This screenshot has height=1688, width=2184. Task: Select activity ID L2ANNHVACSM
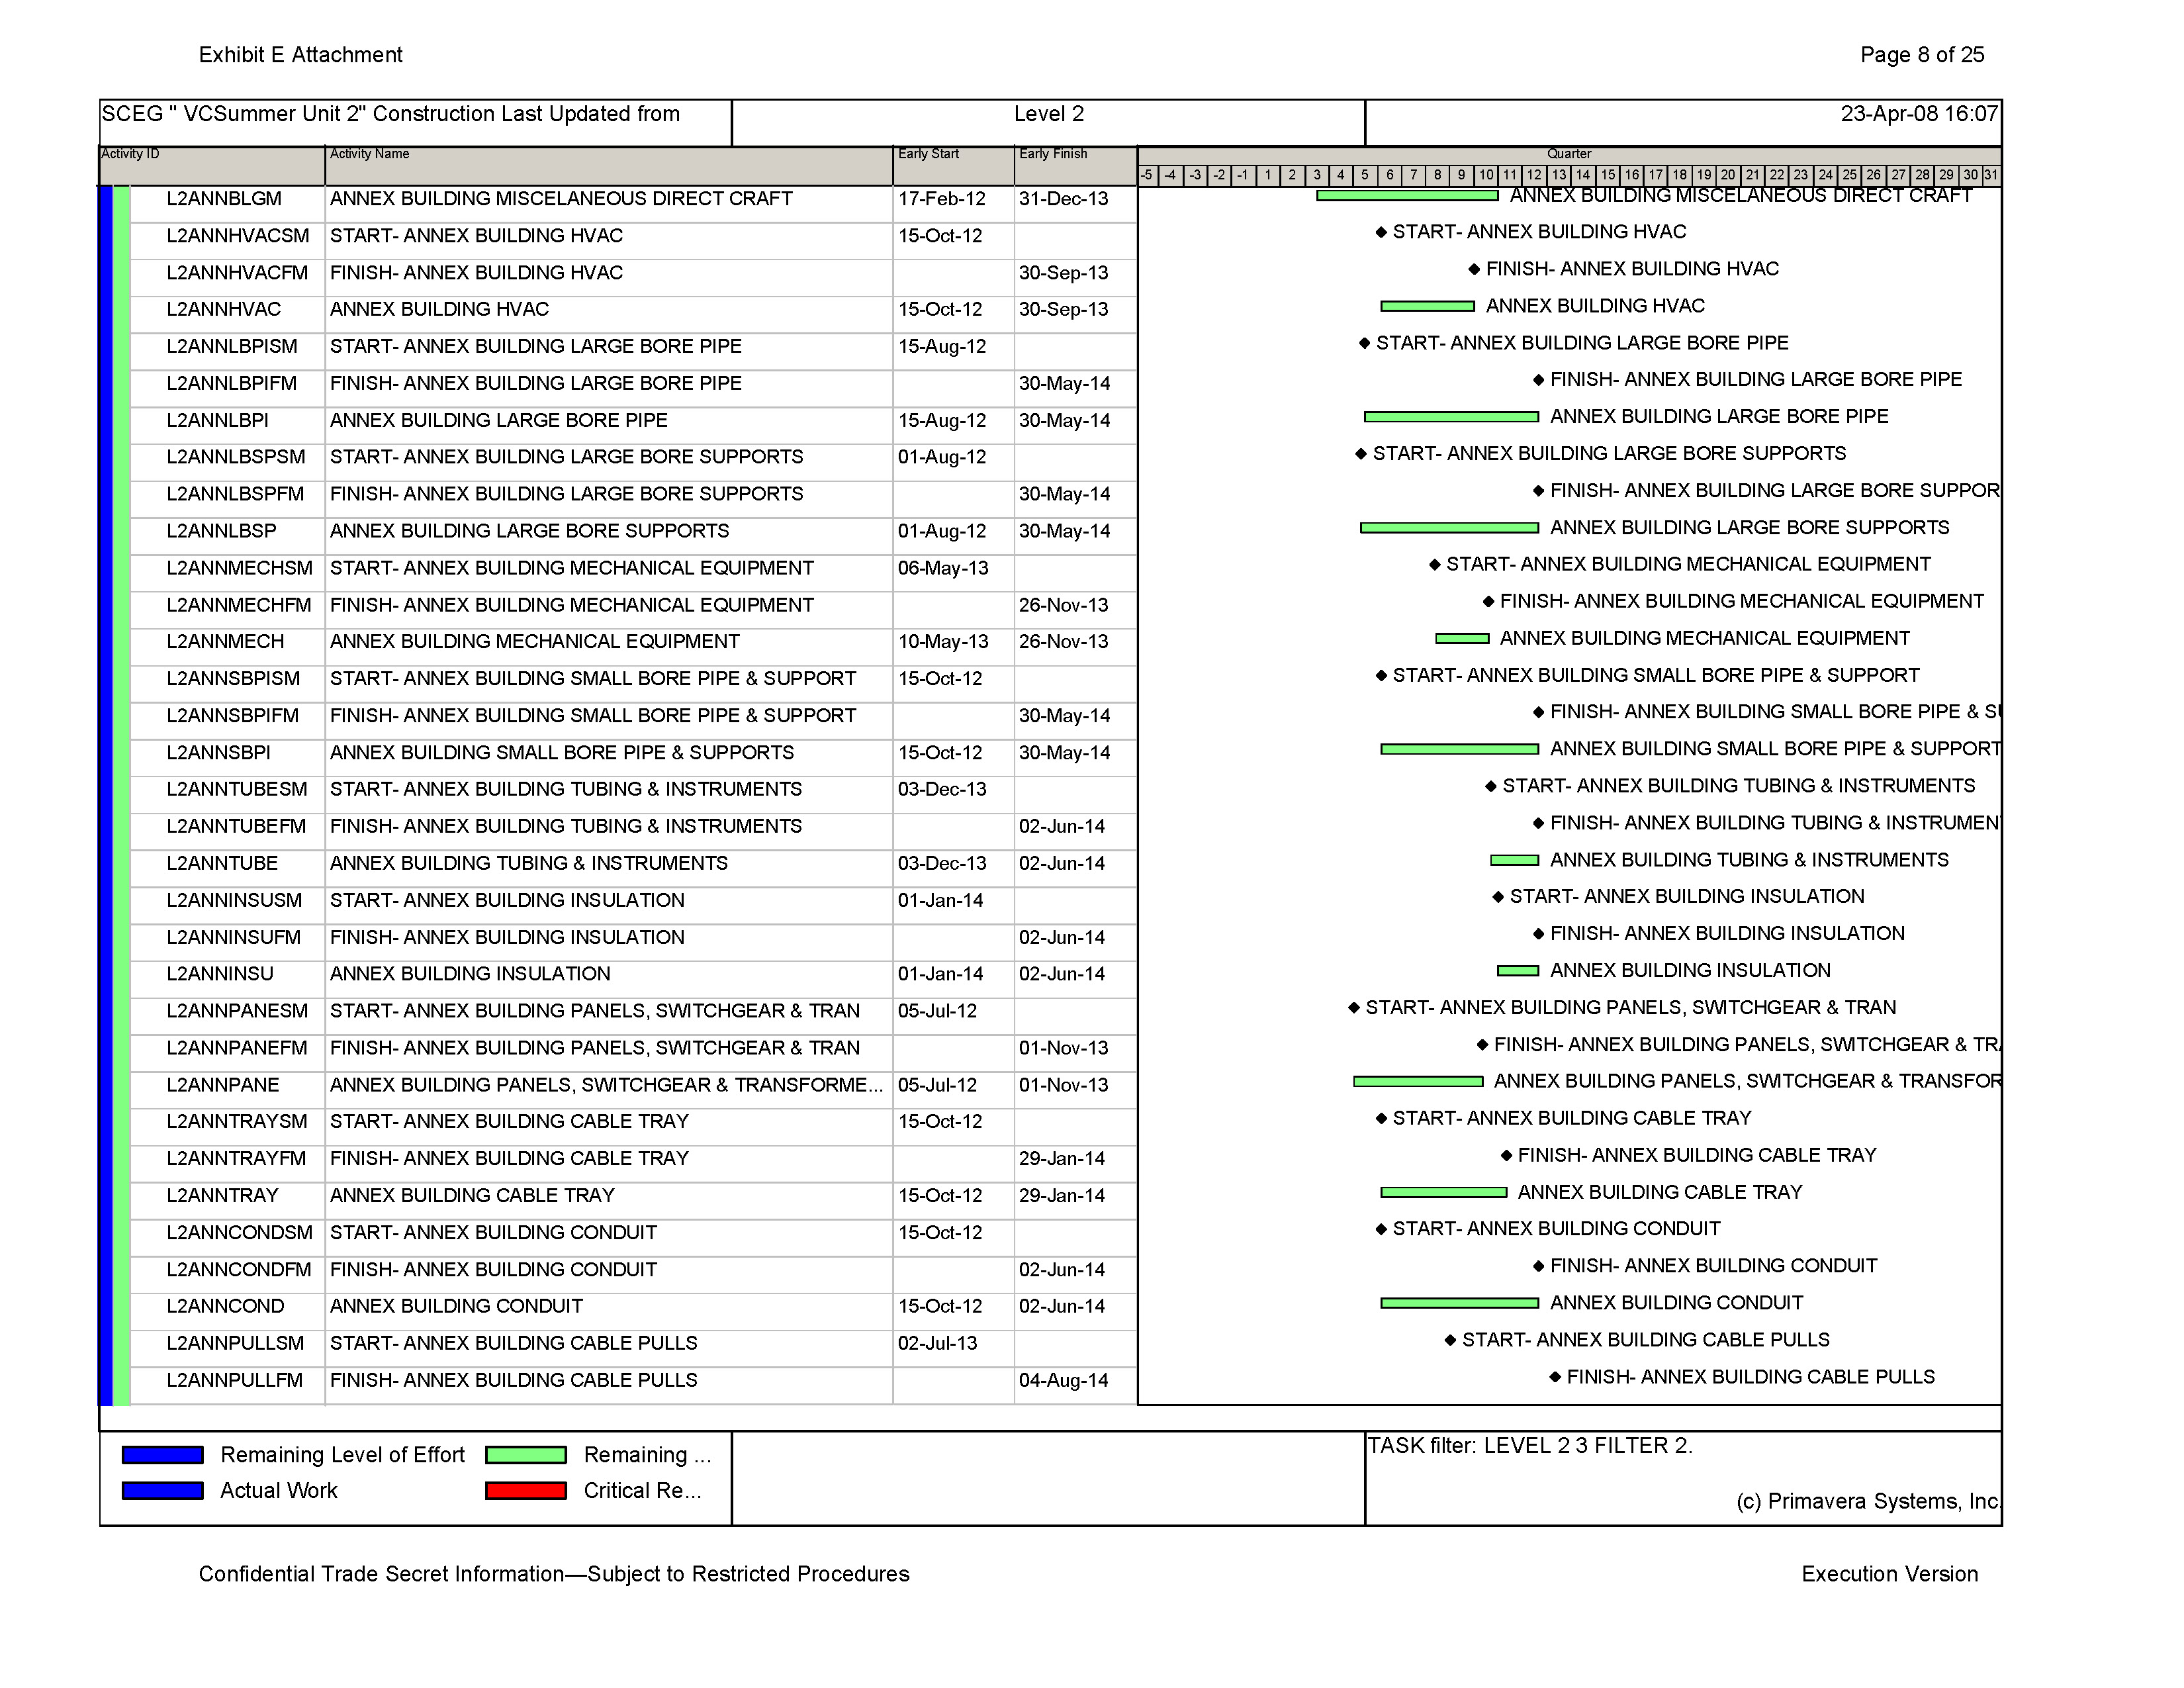[x=238, y=236]
